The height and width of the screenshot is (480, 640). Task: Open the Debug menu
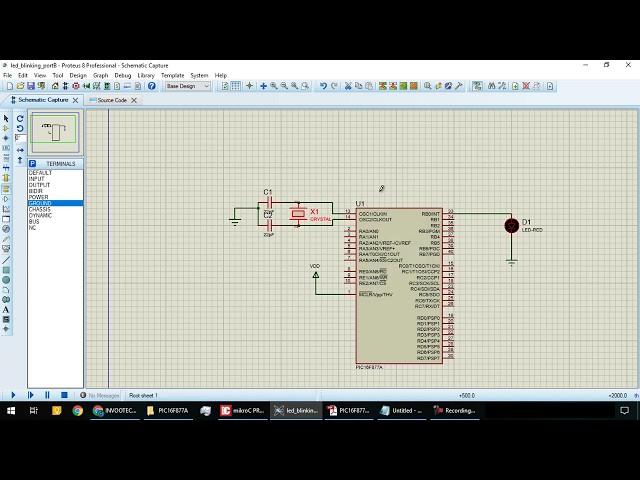123,76
